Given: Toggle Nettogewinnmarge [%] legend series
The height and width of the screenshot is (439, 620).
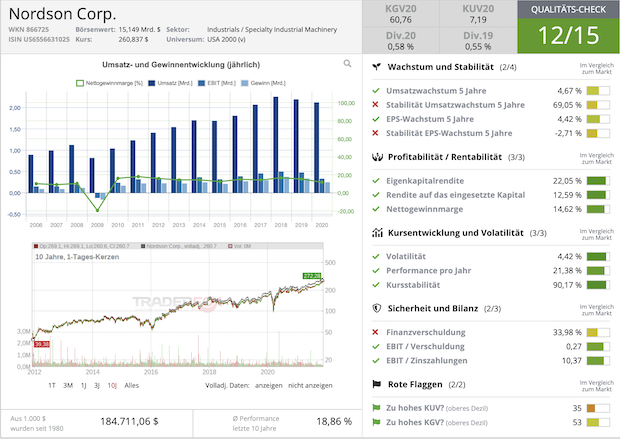Looking at the screenshot, I should [x=109, y=83].
